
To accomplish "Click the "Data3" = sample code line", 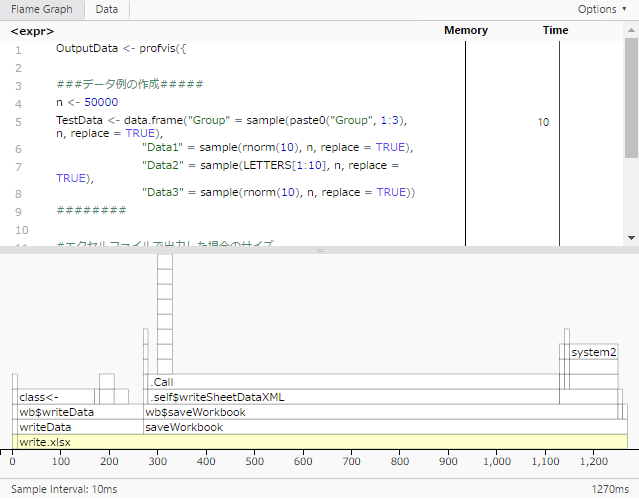I will (x=278, y=192).
